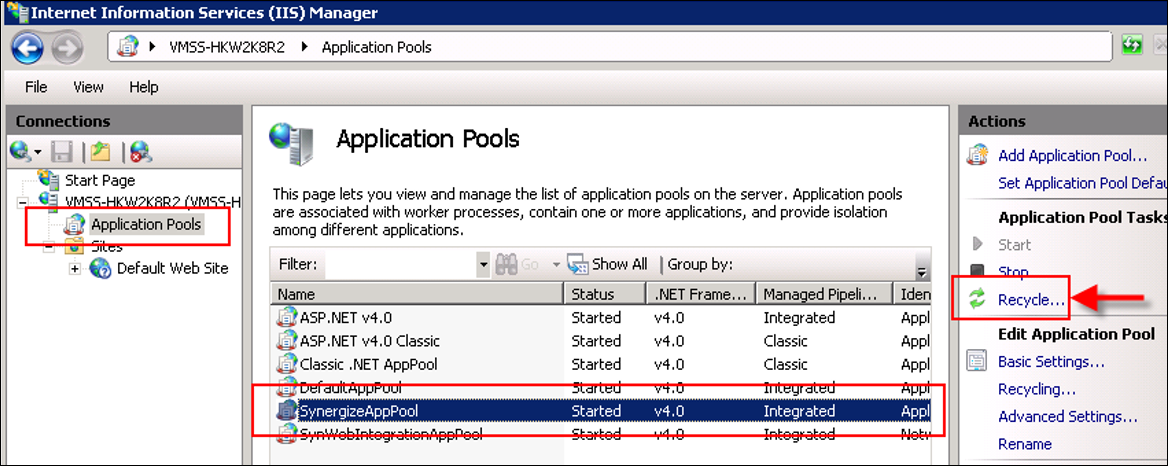
Task: Open the Filter combo box dropdown arrow
Action: tap(483, 264)
